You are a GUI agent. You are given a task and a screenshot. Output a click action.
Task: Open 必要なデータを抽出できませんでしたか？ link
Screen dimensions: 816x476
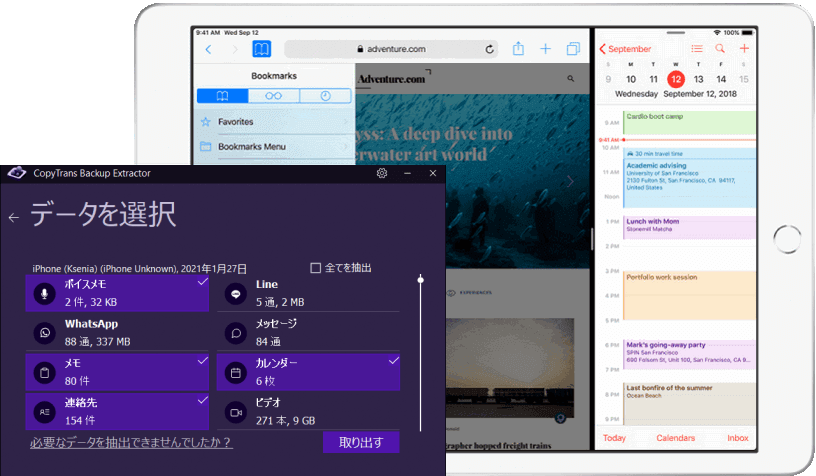click(x=131, y=442)
